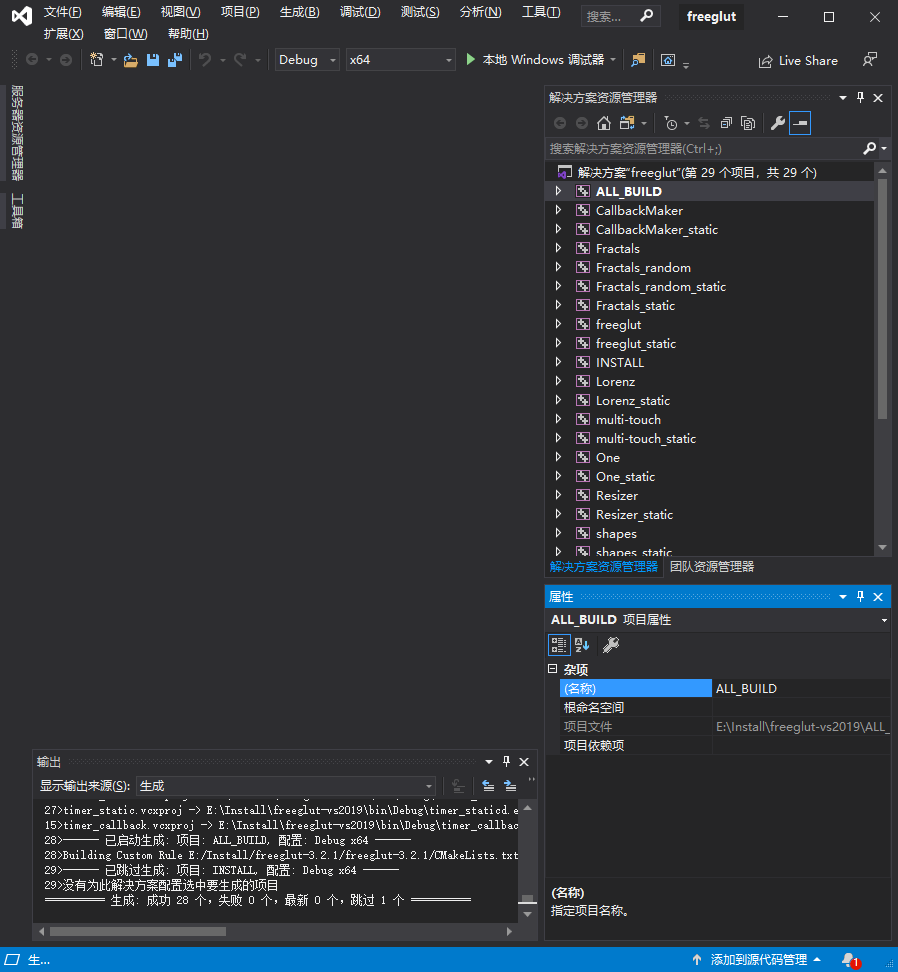
Task: Toggle Preview Selected Items icon in Solution Explorer
Action: pos(800,123)
